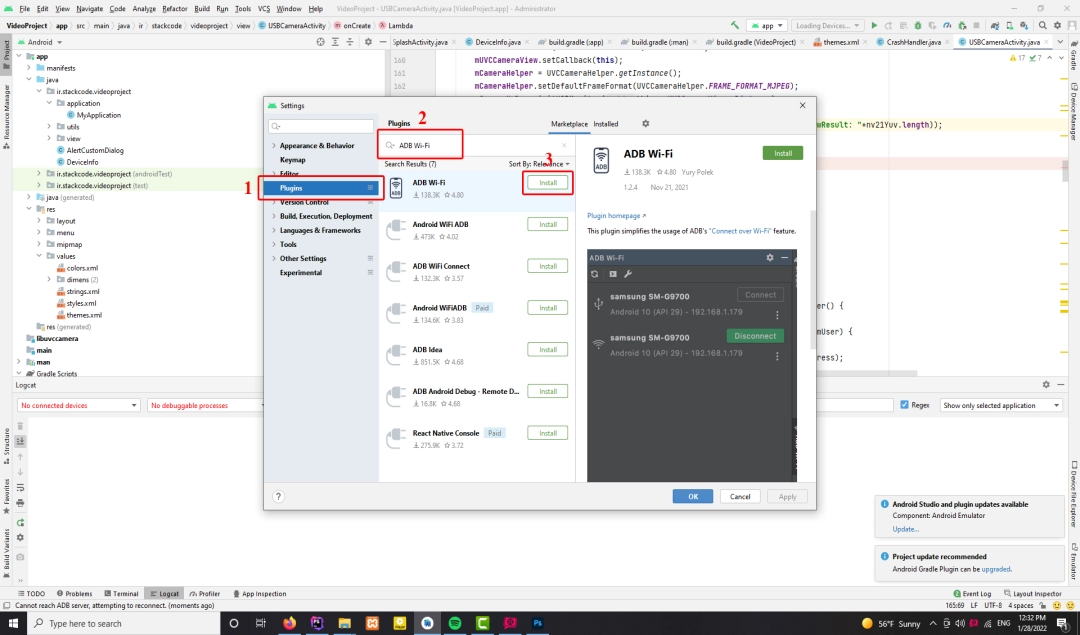The height and width of the screenshot is (635, 1080).
Task: Expand Build, Execution, Deployment settings
Action: point(273,216)
